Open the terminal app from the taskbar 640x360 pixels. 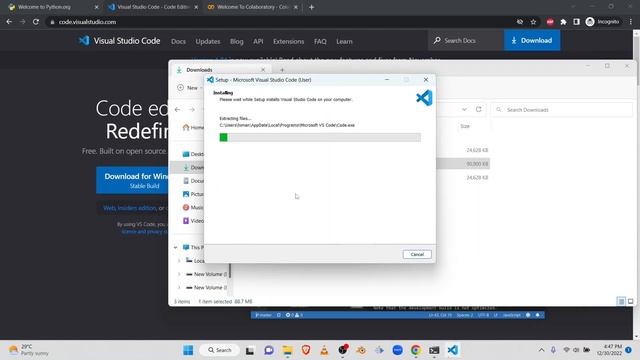point(434,350)
